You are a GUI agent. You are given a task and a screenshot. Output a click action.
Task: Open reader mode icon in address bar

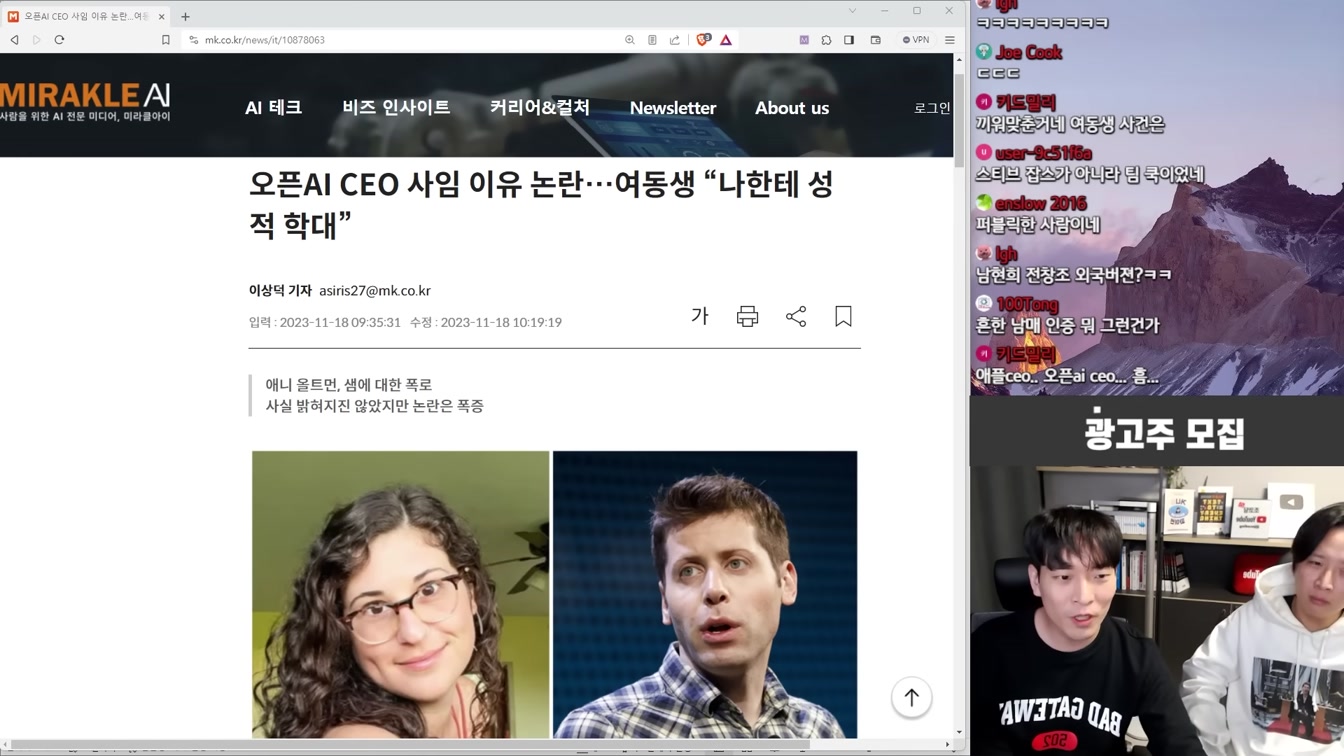tap(652, 40)
